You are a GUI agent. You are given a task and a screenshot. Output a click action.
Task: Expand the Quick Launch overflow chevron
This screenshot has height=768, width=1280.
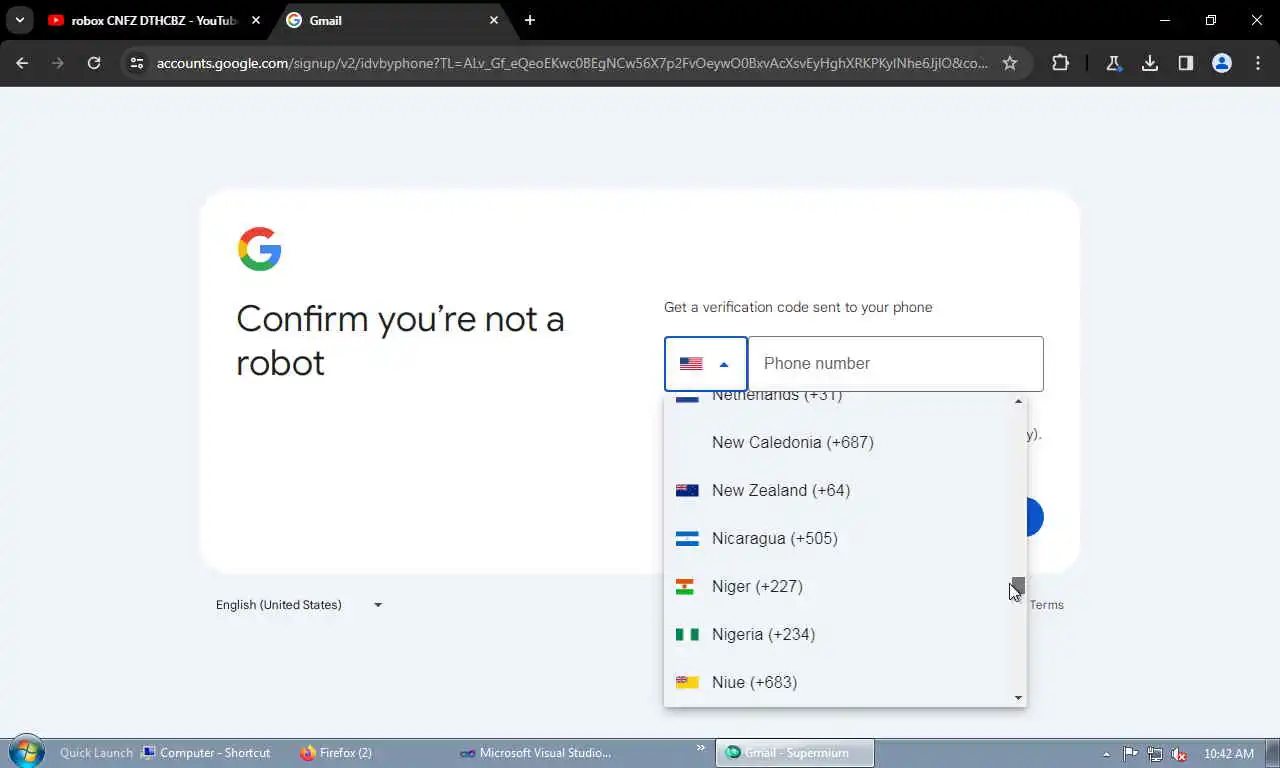(x=701, y=748)
